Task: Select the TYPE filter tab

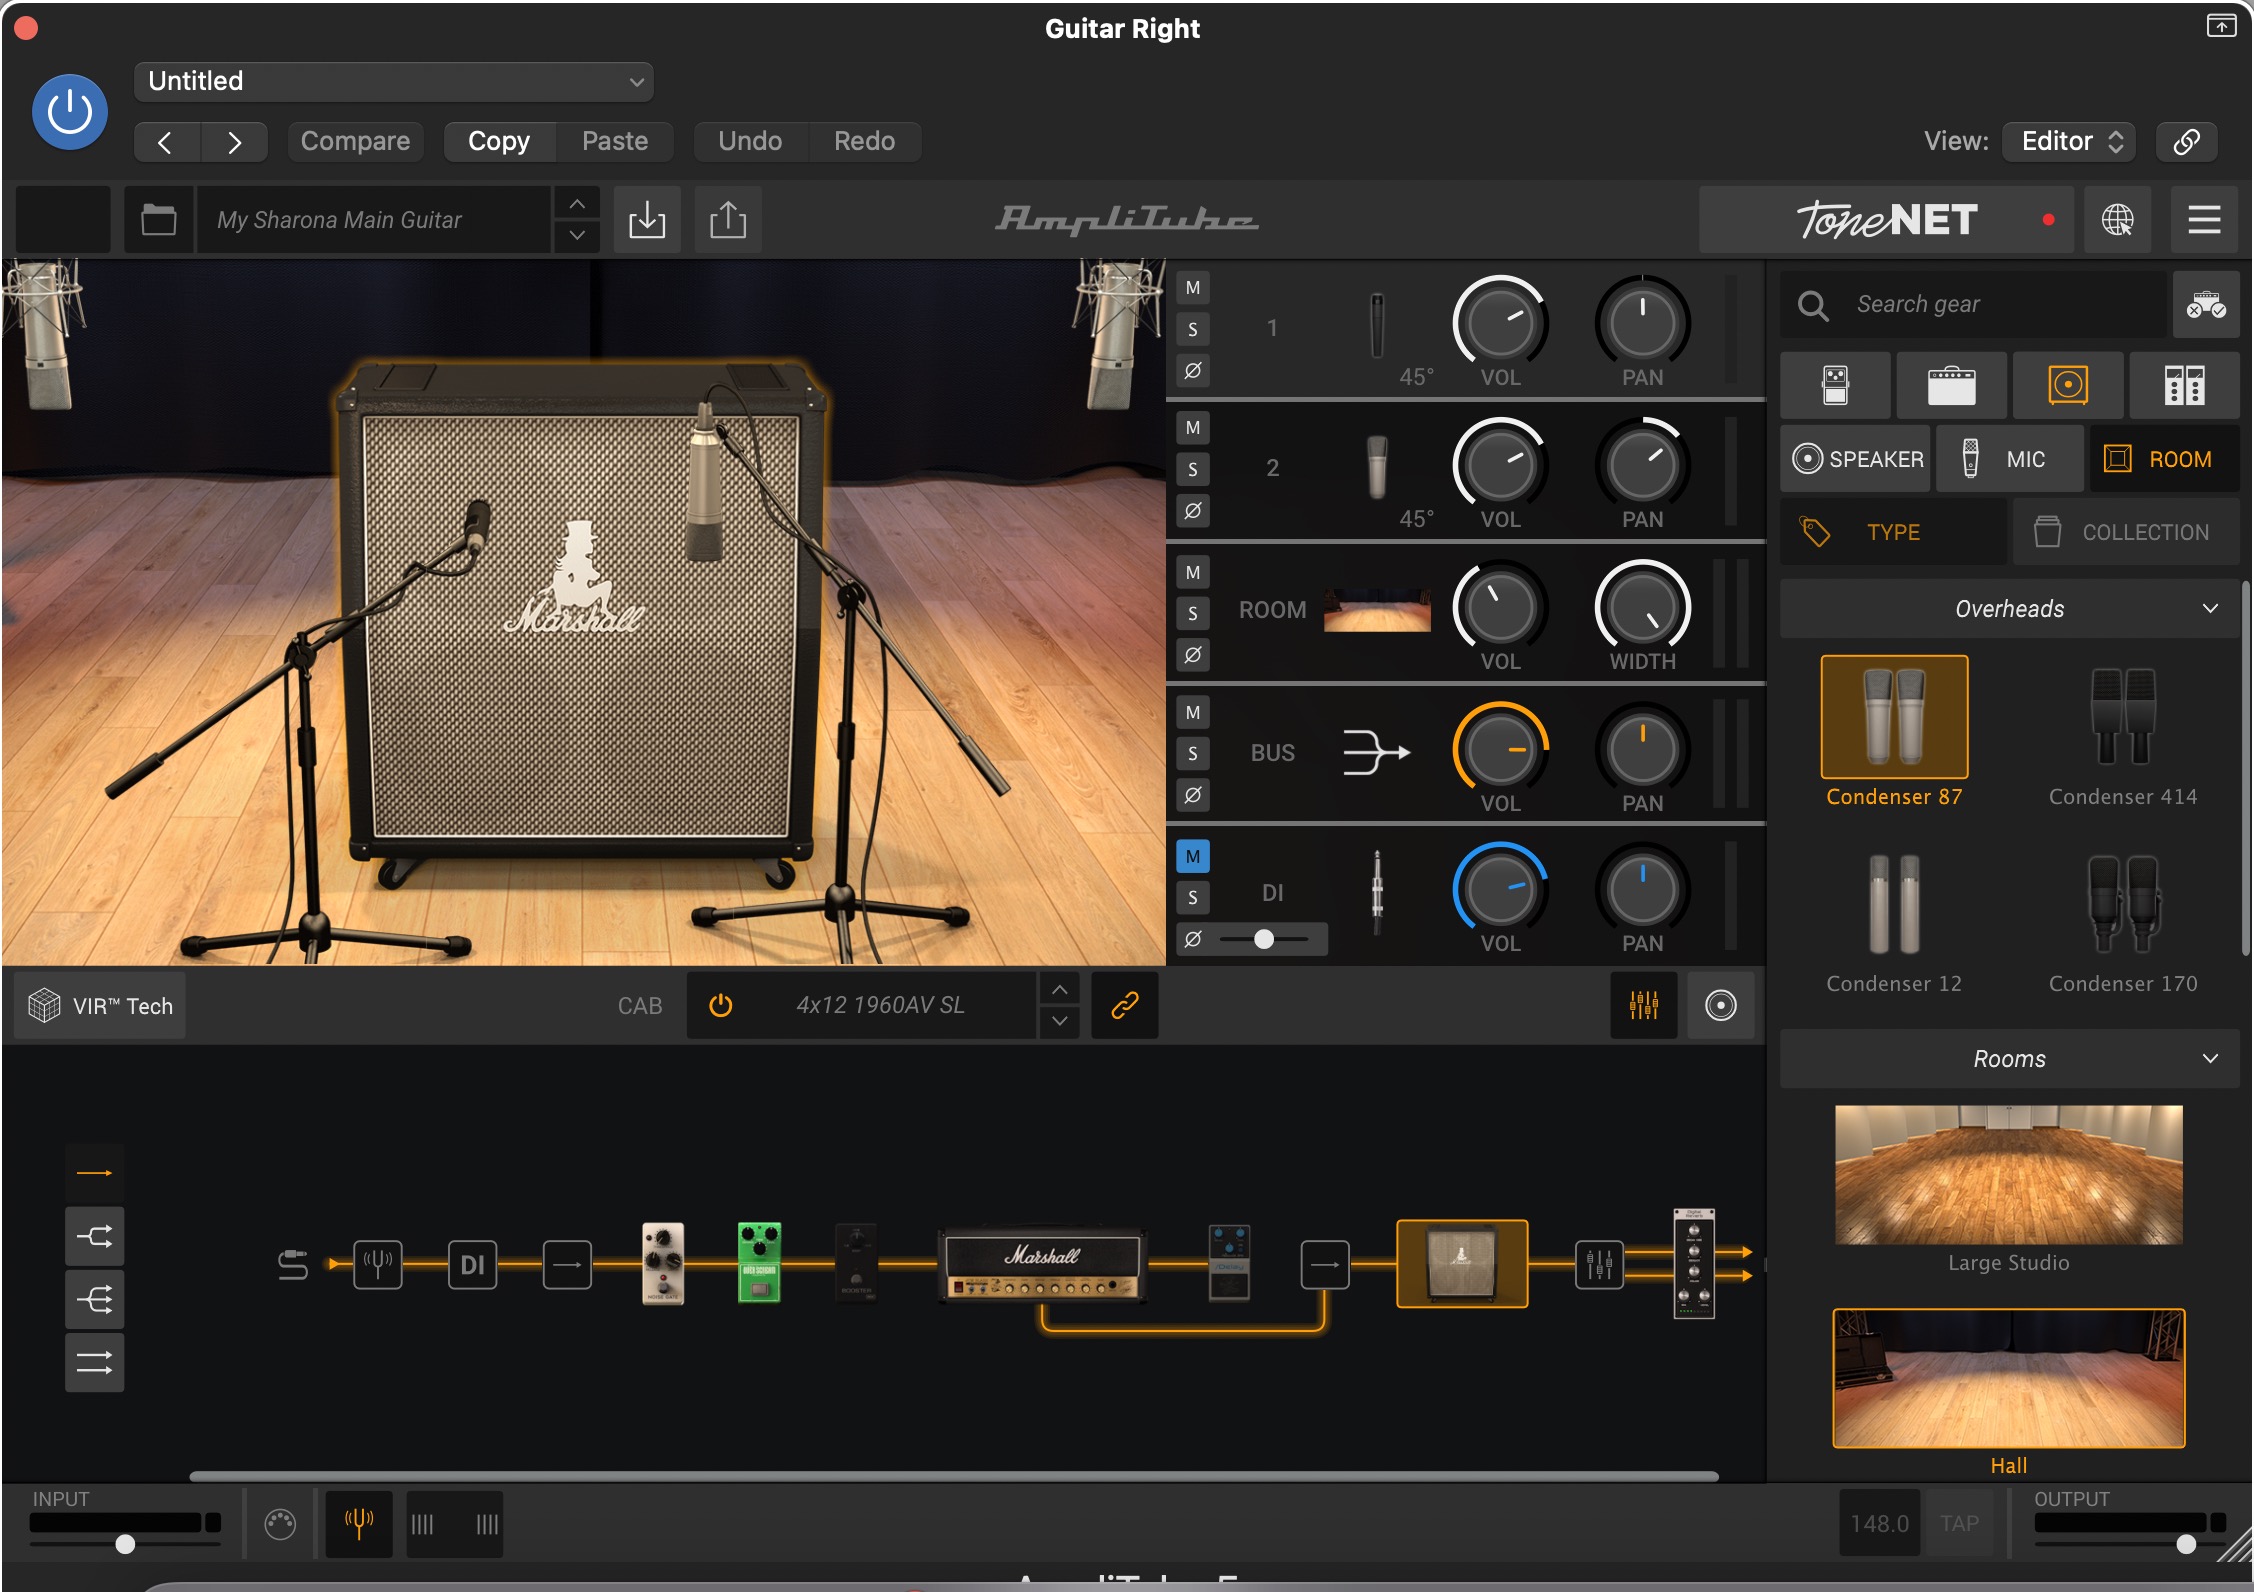Action: click(x=1893, y=532)
